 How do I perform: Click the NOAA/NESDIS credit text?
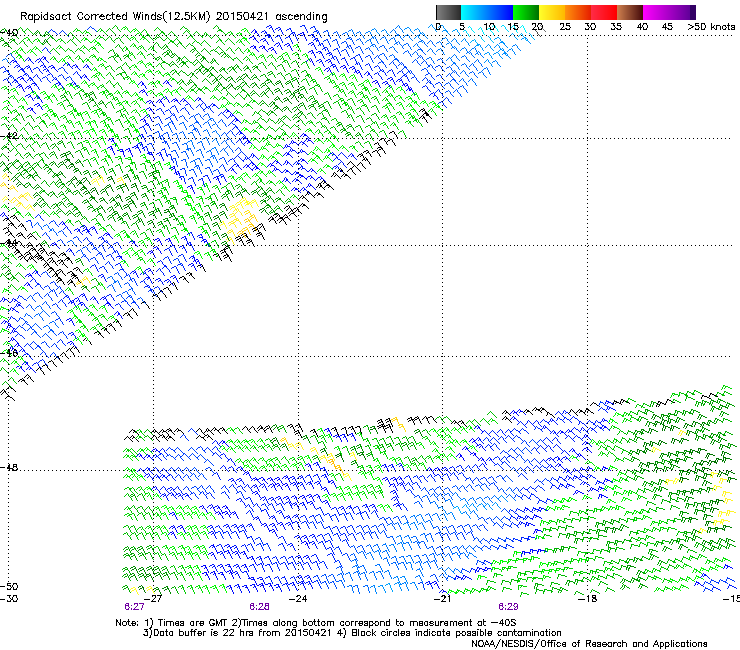click(589, 644)
